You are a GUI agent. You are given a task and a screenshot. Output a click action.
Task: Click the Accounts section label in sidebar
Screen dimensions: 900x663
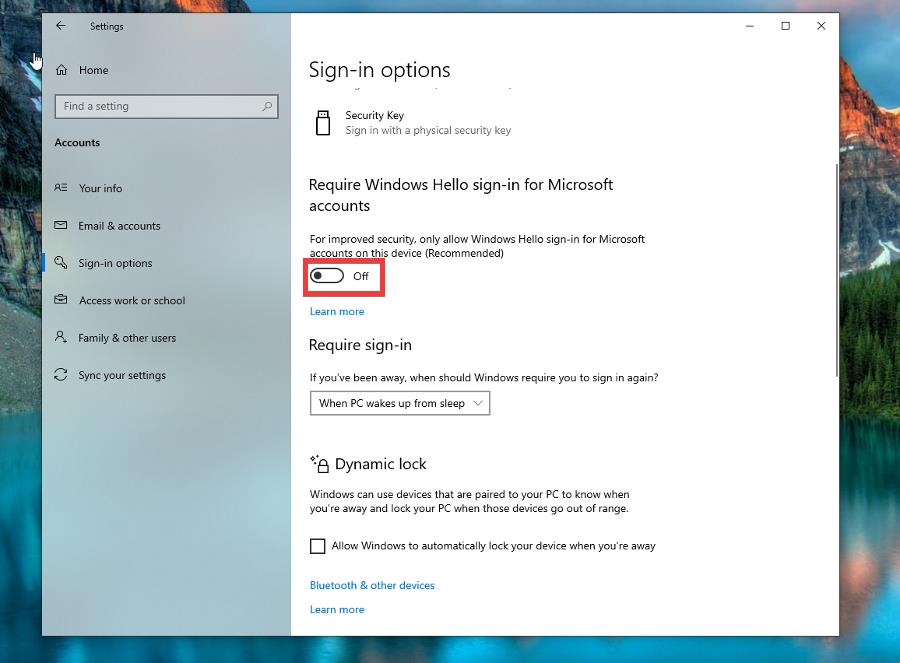77,142
